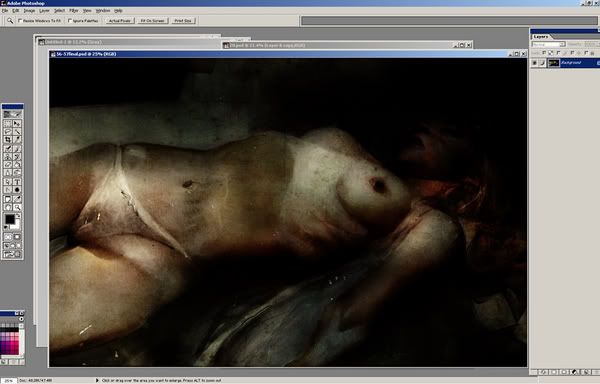This screenshot has width=600, height=384.
Task: Open the Help menu
Action: tap(118, 11)
